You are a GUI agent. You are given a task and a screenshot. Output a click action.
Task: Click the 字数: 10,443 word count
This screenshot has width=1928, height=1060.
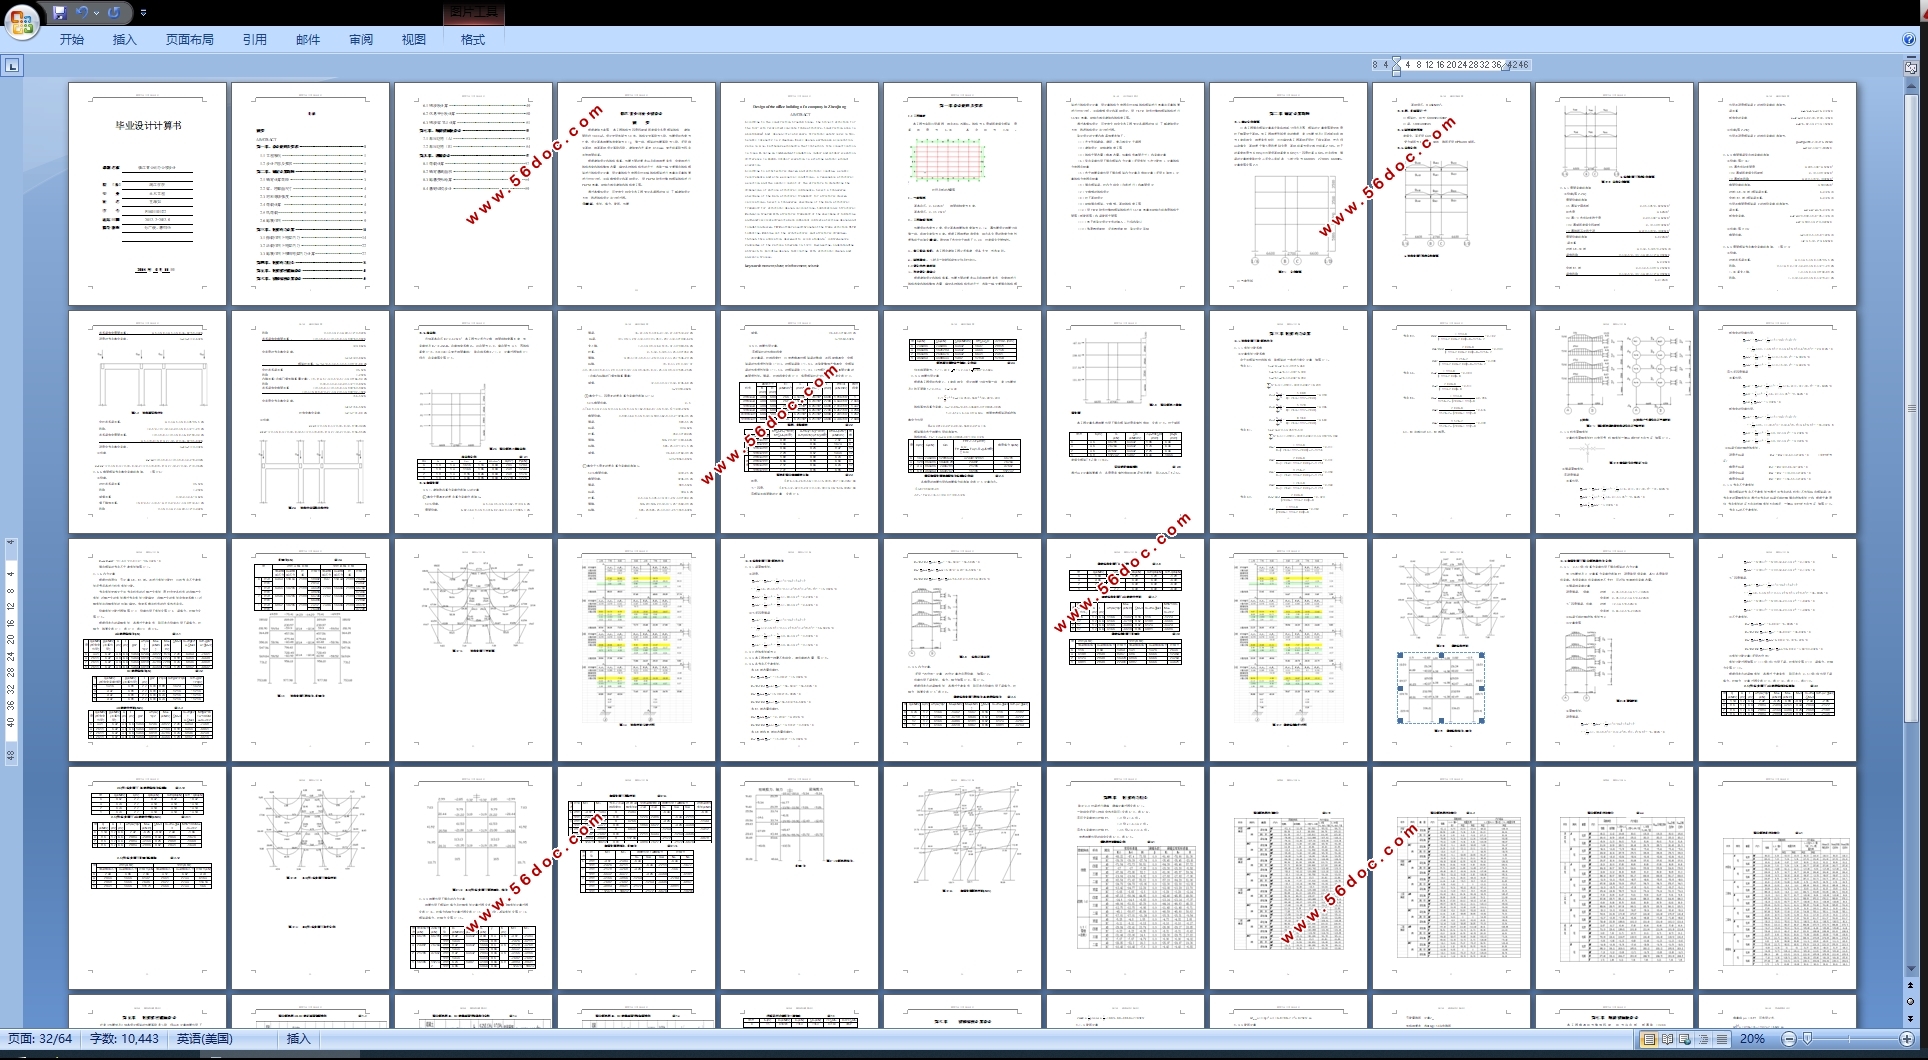[x=124, y=1039]
